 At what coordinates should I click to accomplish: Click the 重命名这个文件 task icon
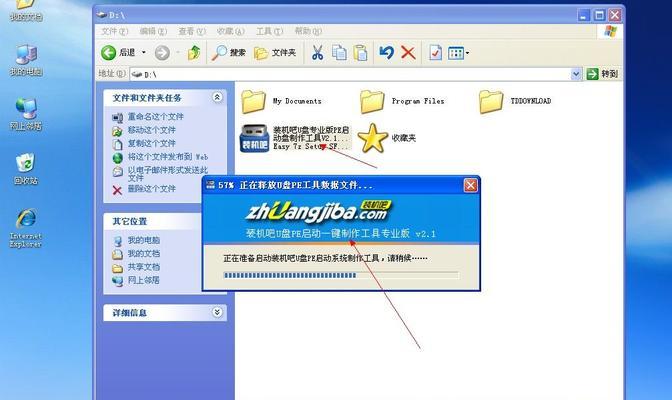(117, 117)
